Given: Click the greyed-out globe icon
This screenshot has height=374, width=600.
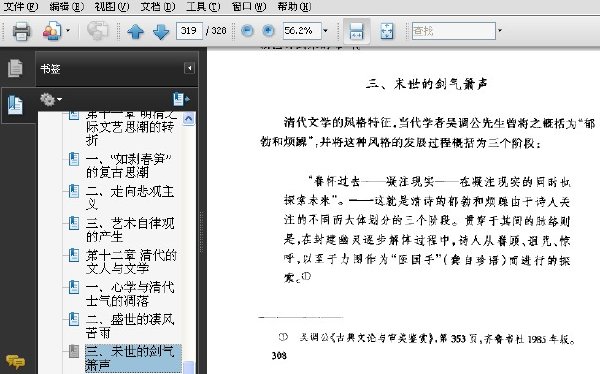Looking at the screenshot, I should pyautogui.click(x=97, y=31).
